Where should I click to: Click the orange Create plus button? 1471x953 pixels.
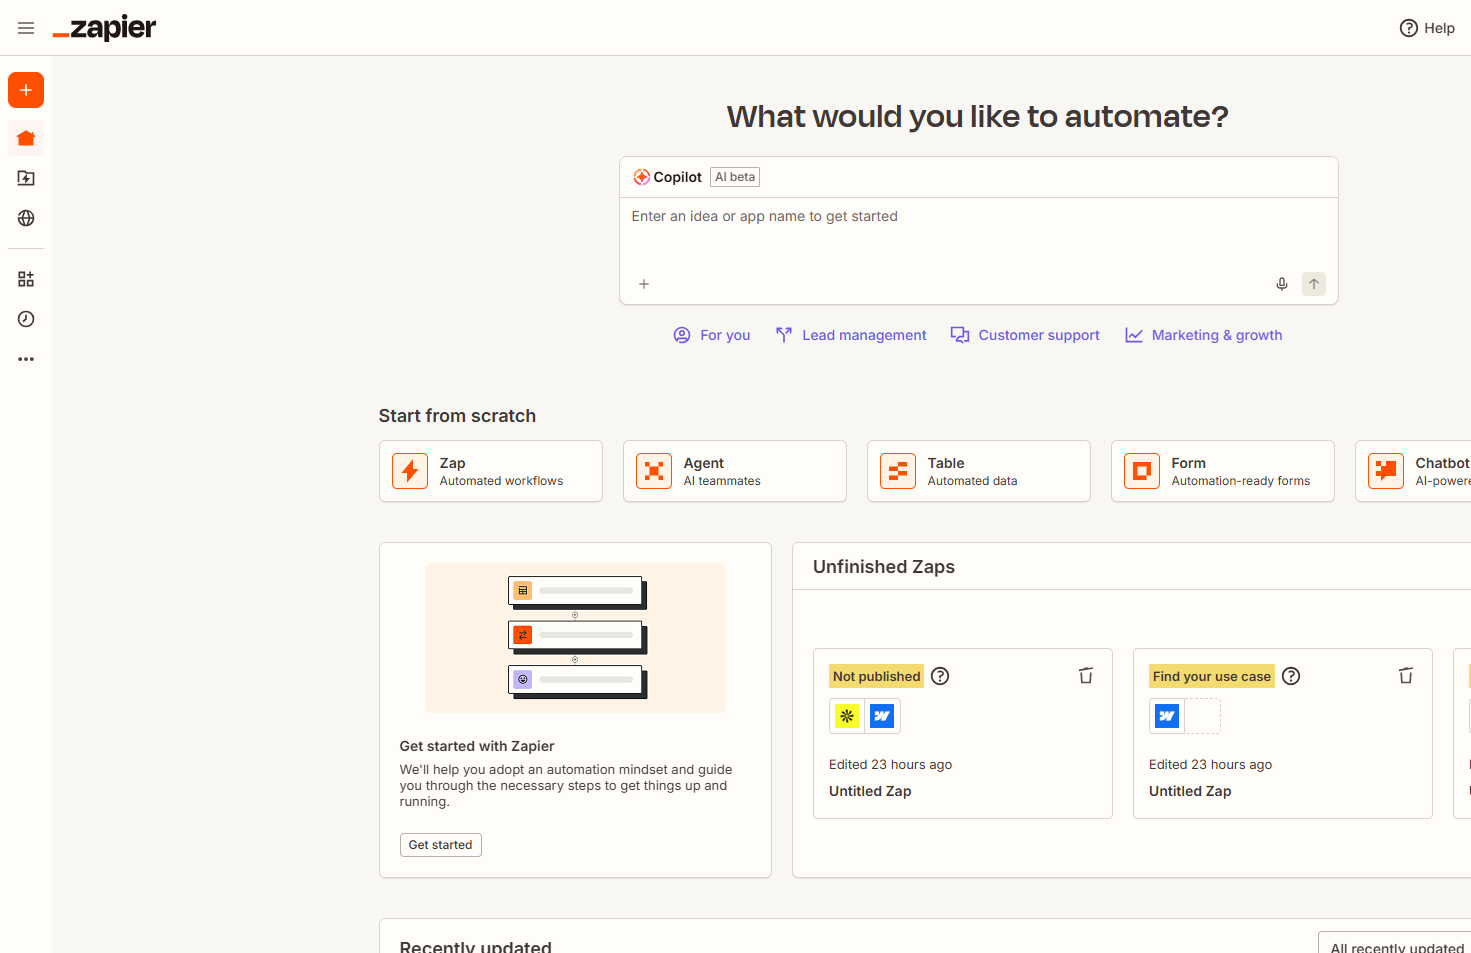[x=26, y=90]
